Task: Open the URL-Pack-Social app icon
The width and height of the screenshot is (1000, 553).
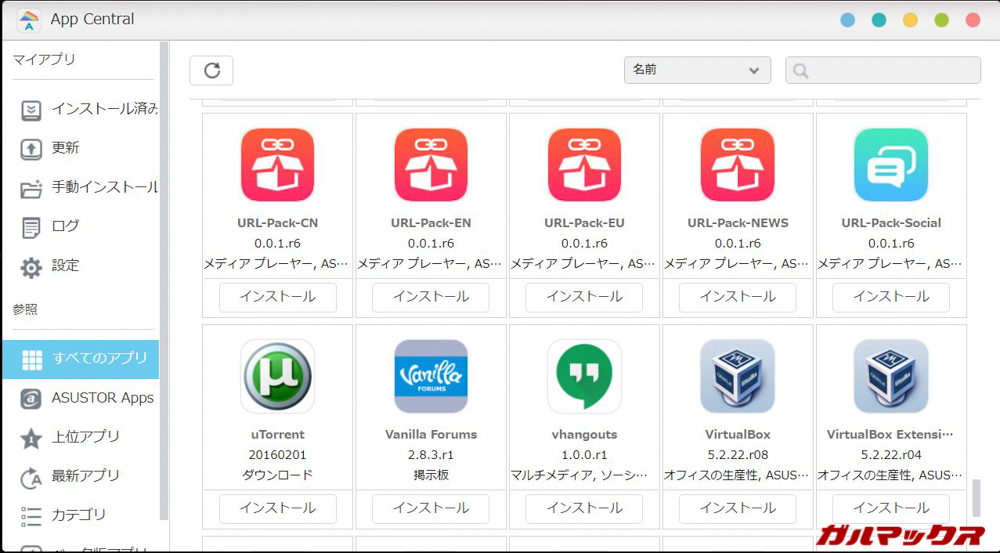Action: [x=890, y=165]
